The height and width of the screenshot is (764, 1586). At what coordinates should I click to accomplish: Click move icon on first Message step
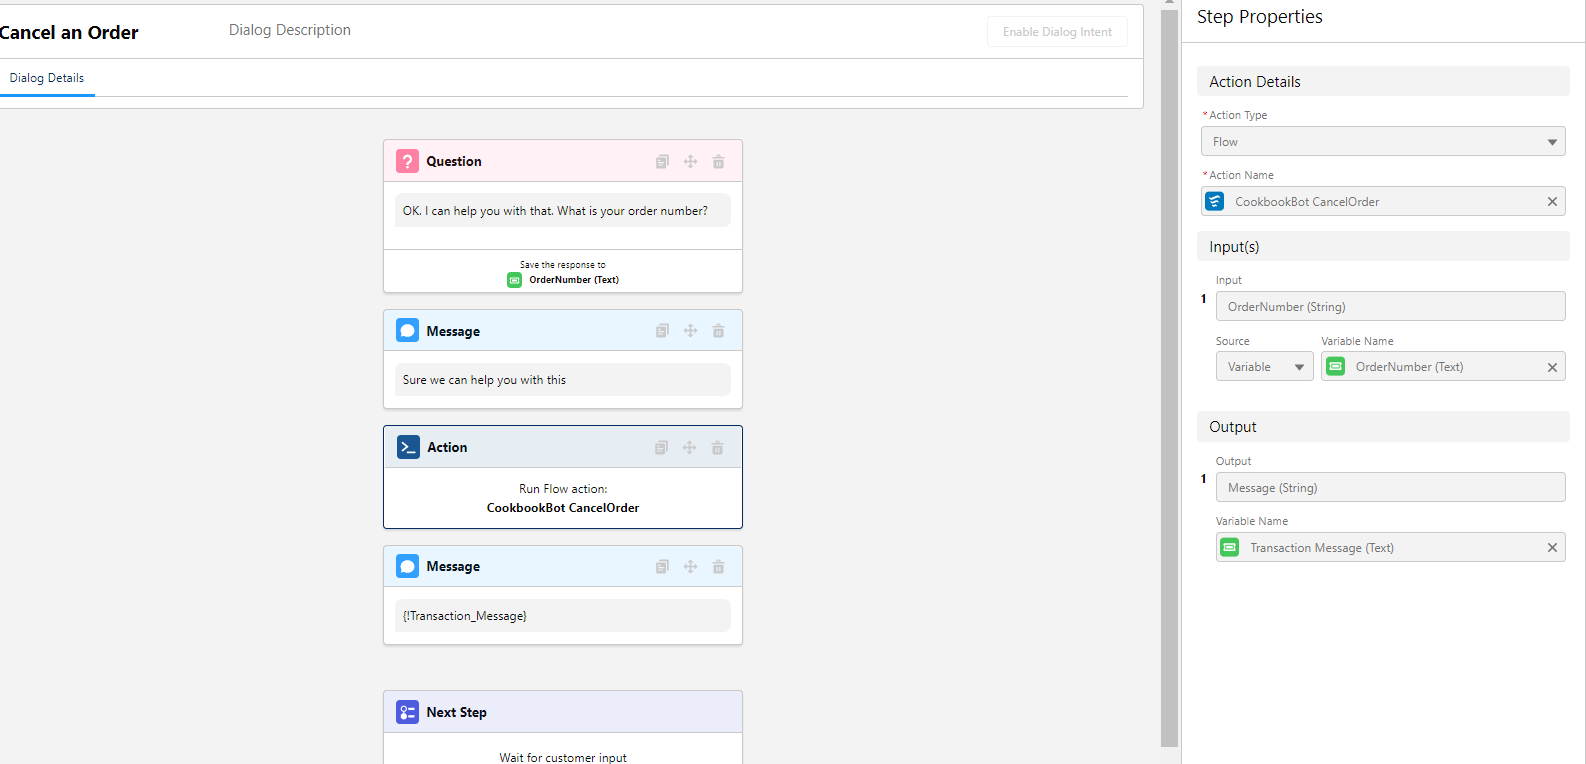tap(690, 331)
